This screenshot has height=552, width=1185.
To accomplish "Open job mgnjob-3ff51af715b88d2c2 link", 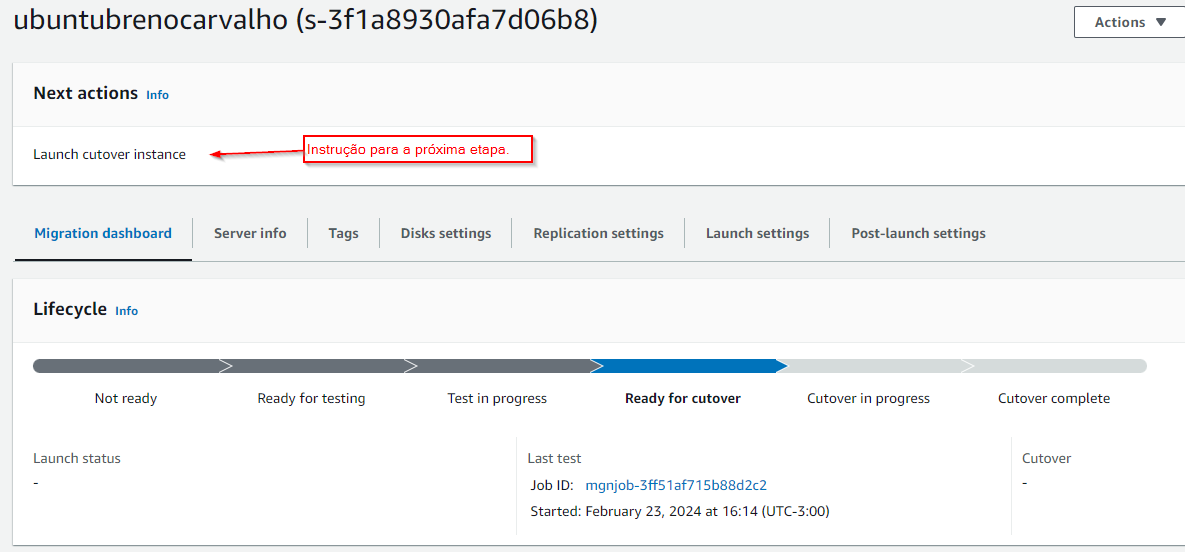I will click(x=676, y=485).
